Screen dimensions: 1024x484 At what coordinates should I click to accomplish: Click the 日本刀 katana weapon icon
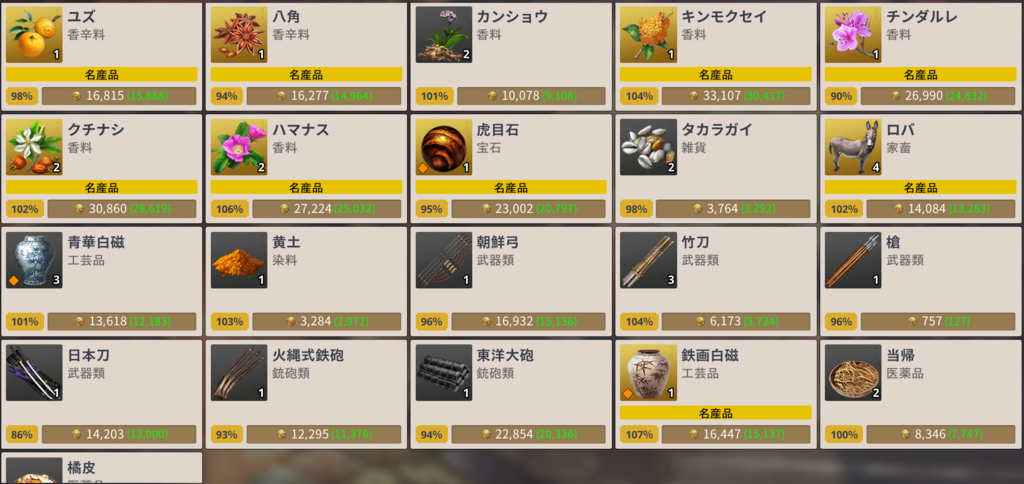coord(34,372)
